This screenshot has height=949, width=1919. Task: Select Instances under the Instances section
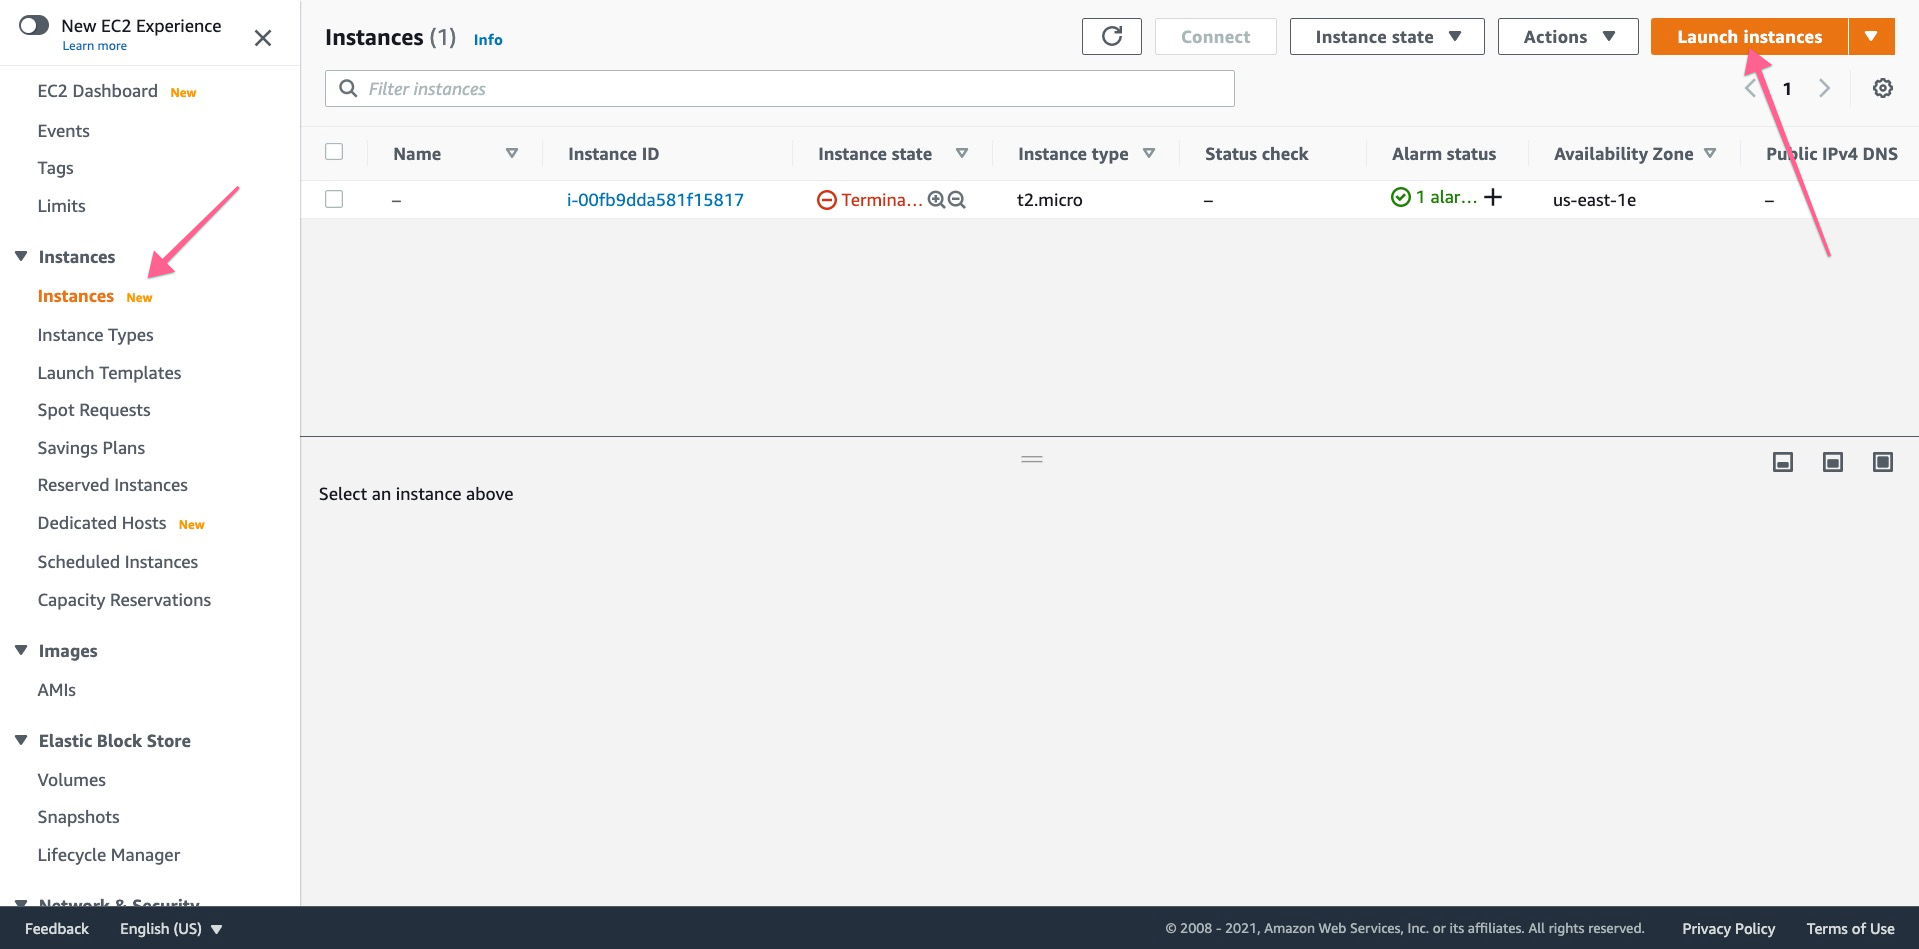76,296
